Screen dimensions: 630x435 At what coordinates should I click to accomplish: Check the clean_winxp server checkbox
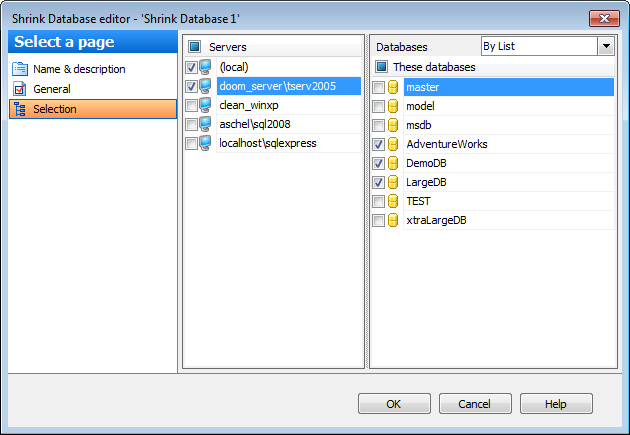191,106
